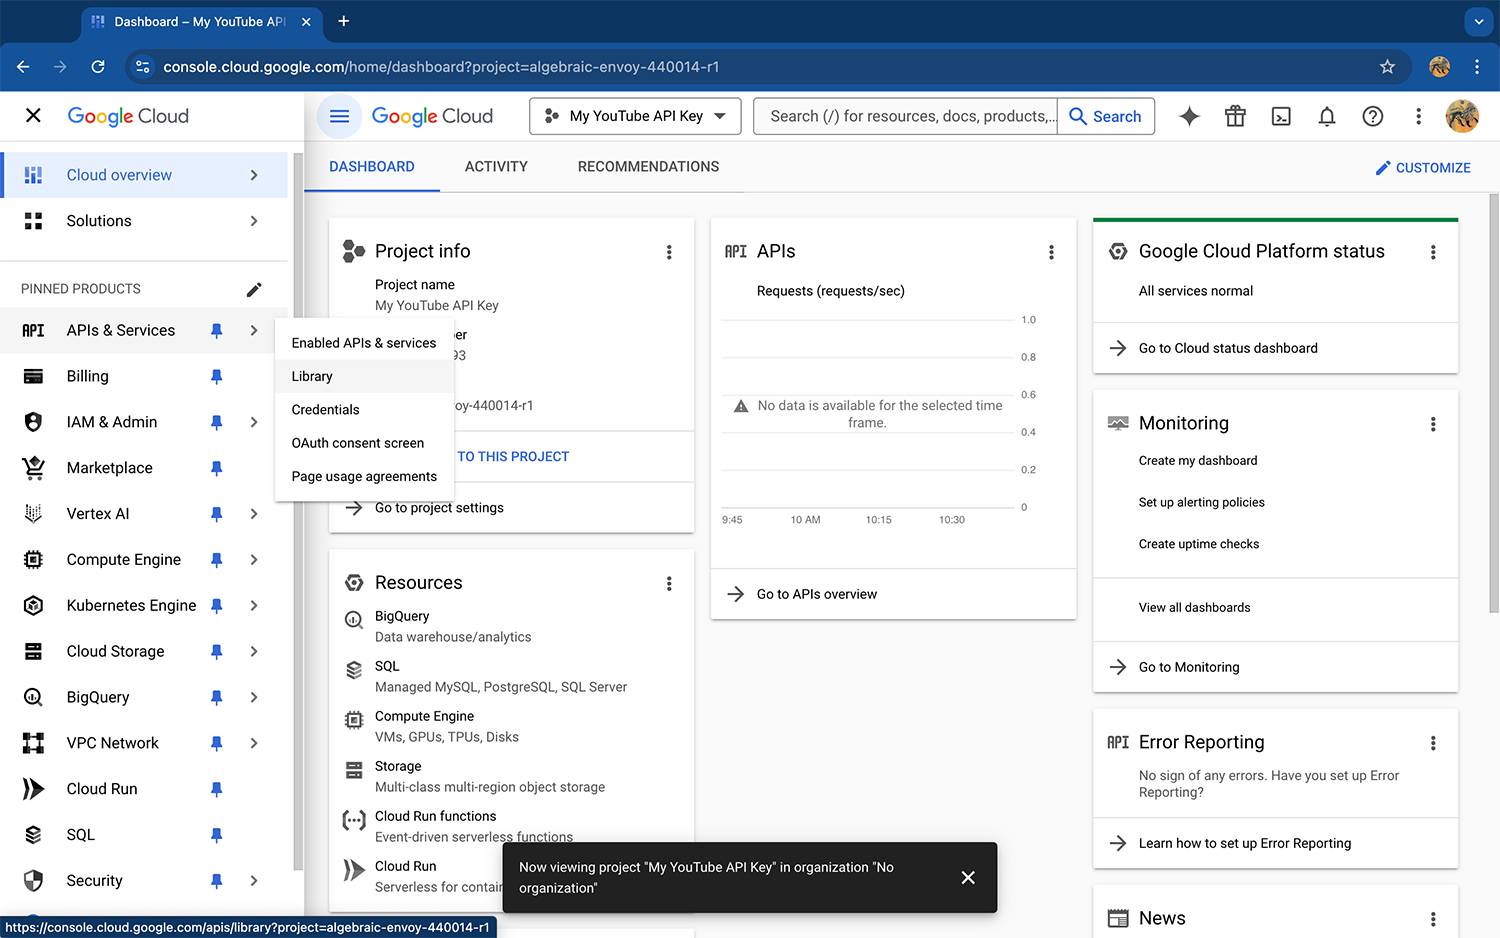The height and width of the screenshot is (938, 1500).
Task: Open new browser tab
Action: click(x=343, y=21)
